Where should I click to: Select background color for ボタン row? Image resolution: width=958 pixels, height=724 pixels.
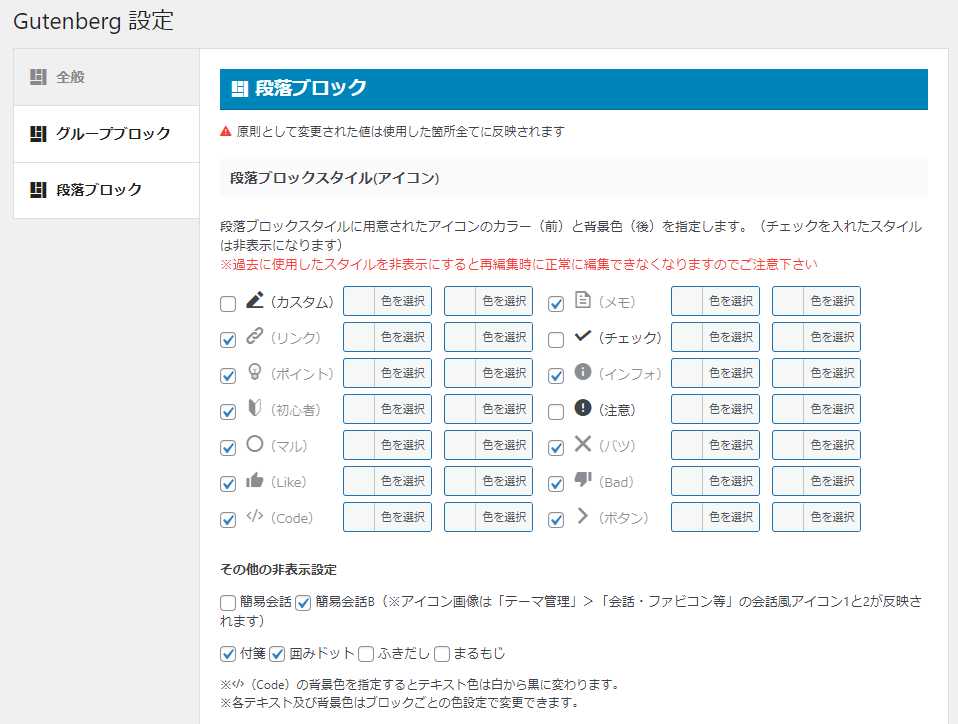[x=816, y=517]
